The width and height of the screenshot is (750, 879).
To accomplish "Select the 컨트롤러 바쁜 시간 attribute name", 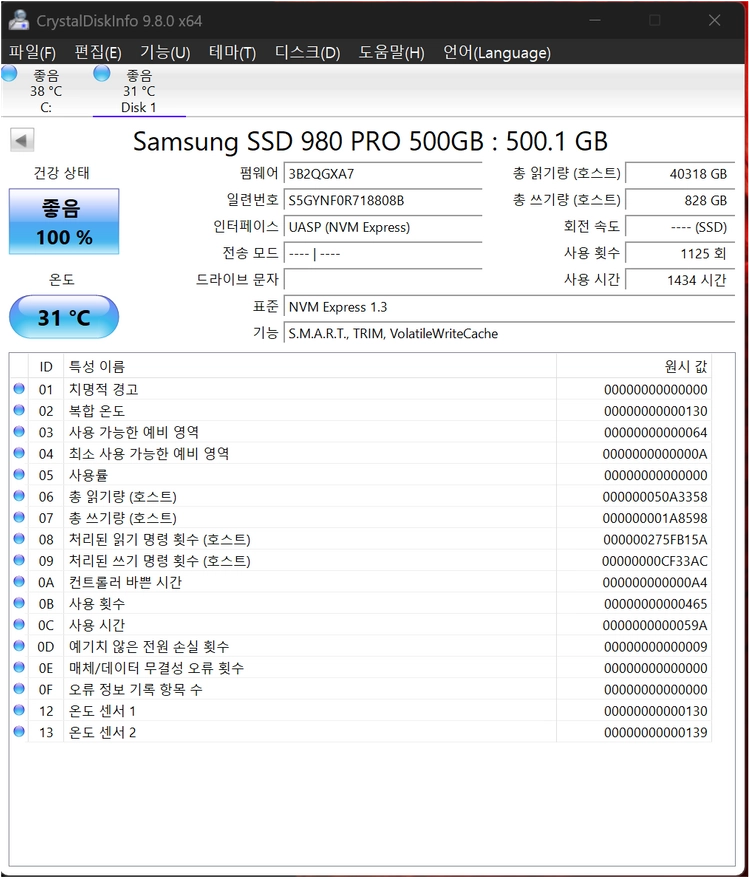I will pos(125,582).
